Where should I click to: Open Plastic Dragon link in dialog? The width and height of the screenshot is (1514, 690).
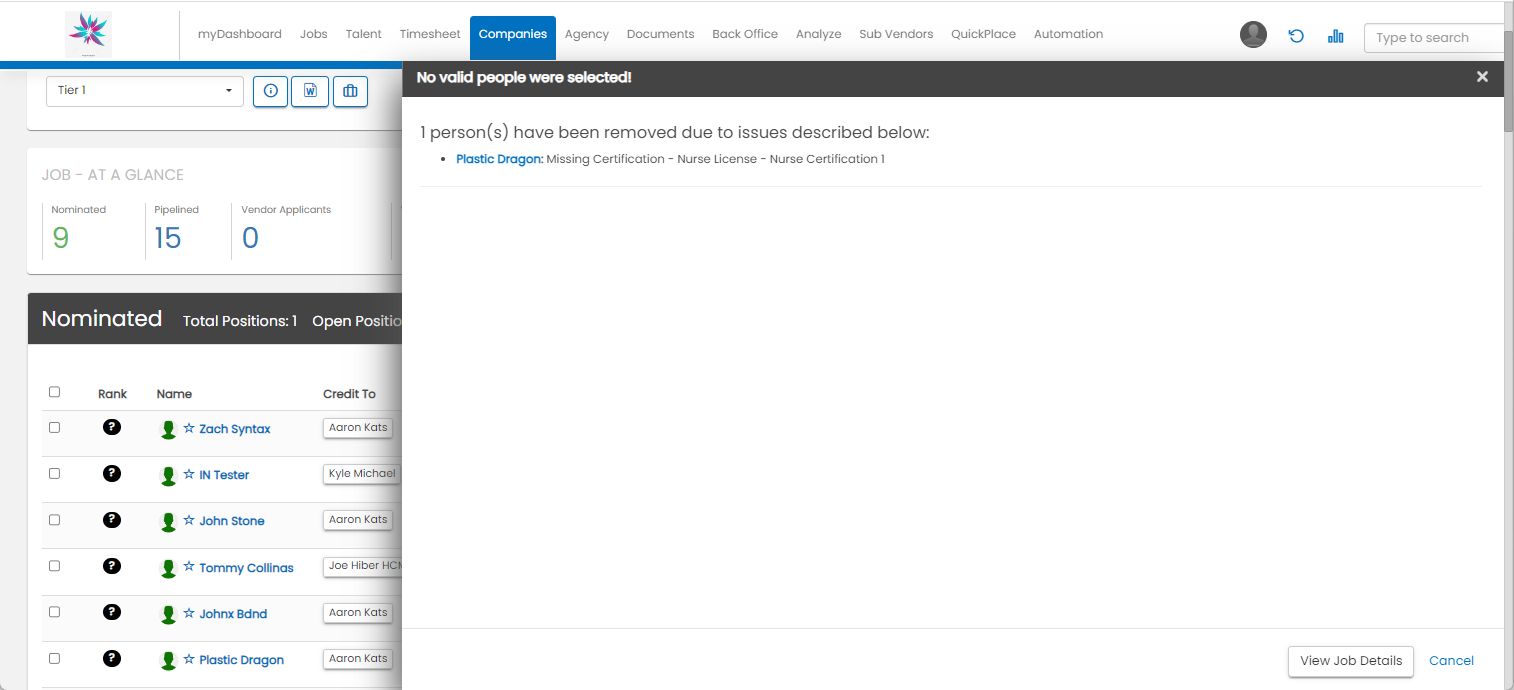[500, 159]
